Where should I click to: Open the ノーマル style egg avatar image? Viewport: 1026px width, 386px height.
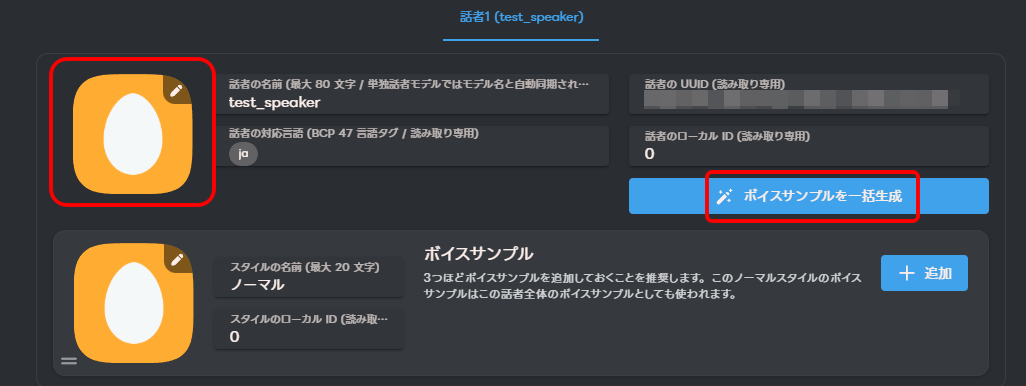(133, 303)
